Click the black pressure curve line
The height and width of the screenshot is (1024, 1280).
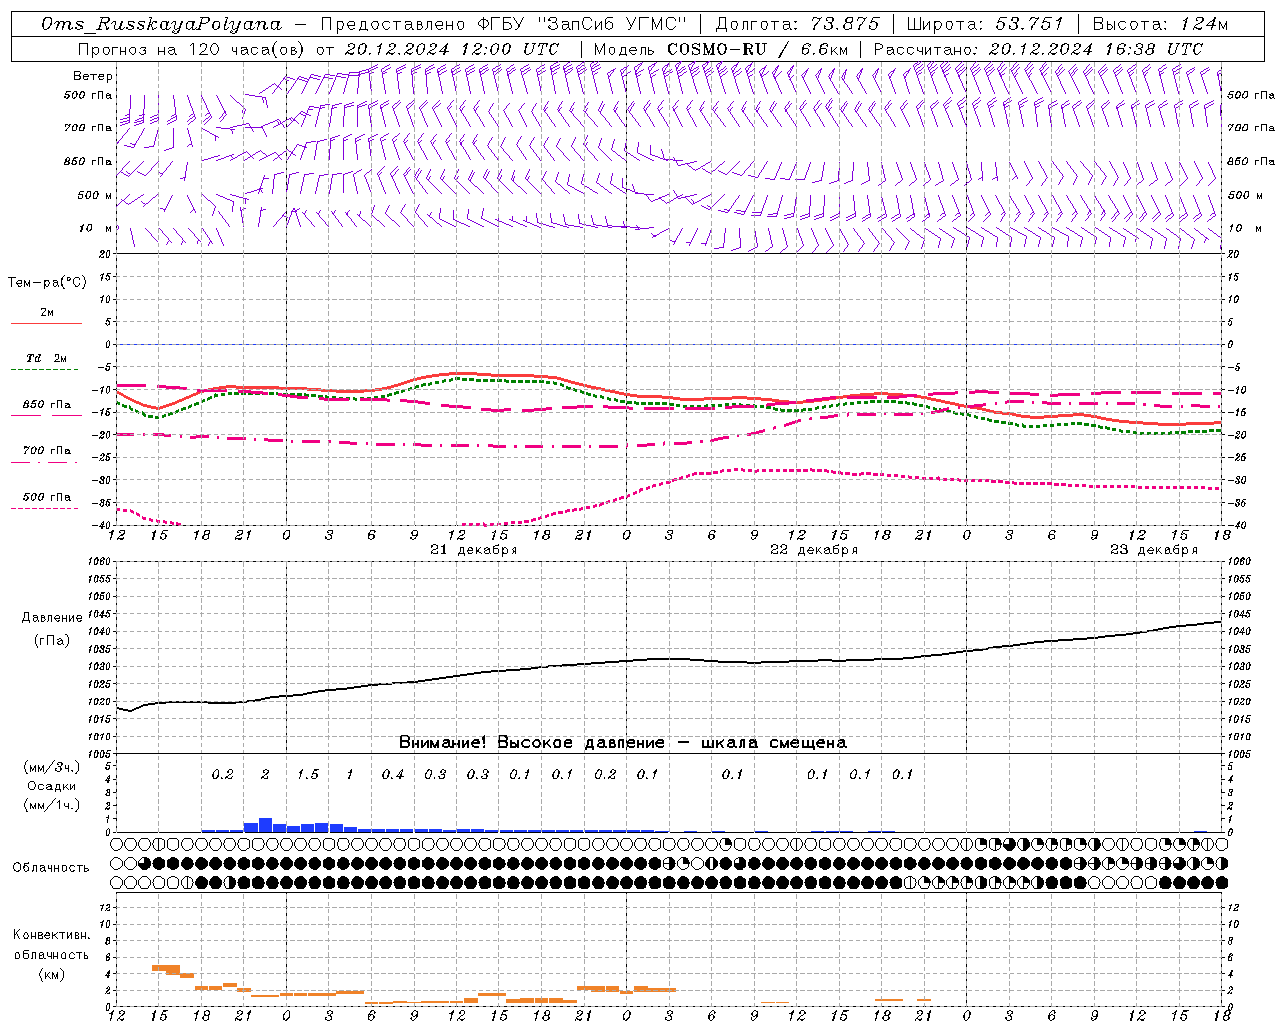tap(670, 659)
